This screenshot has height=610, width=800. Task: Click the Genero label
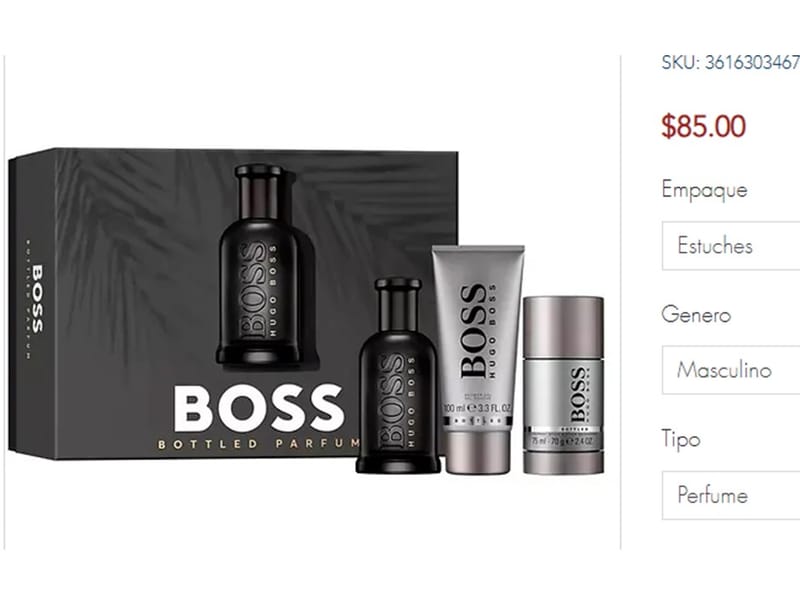point(696,314)
